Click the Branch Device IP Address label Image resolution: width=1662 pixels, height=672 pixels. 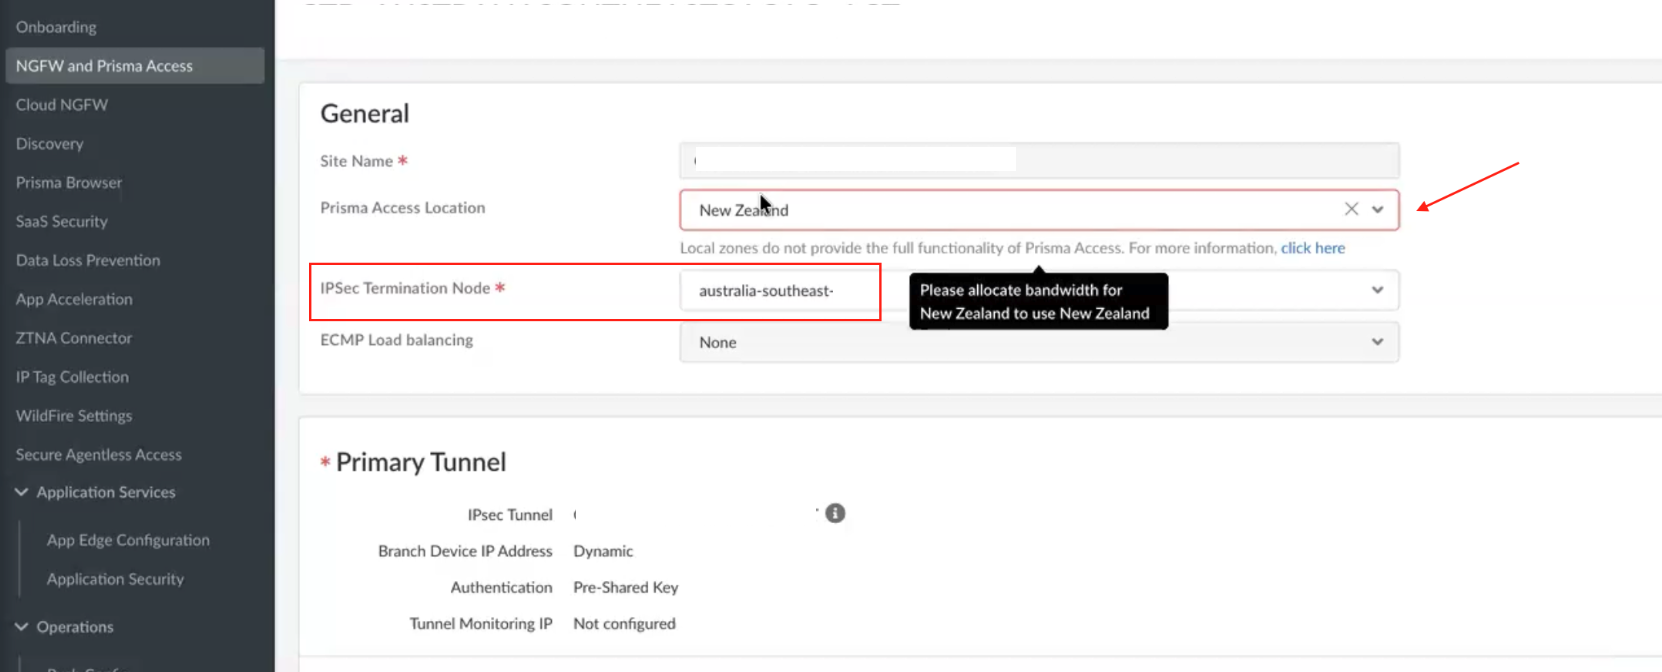click(x=465, y=551)
